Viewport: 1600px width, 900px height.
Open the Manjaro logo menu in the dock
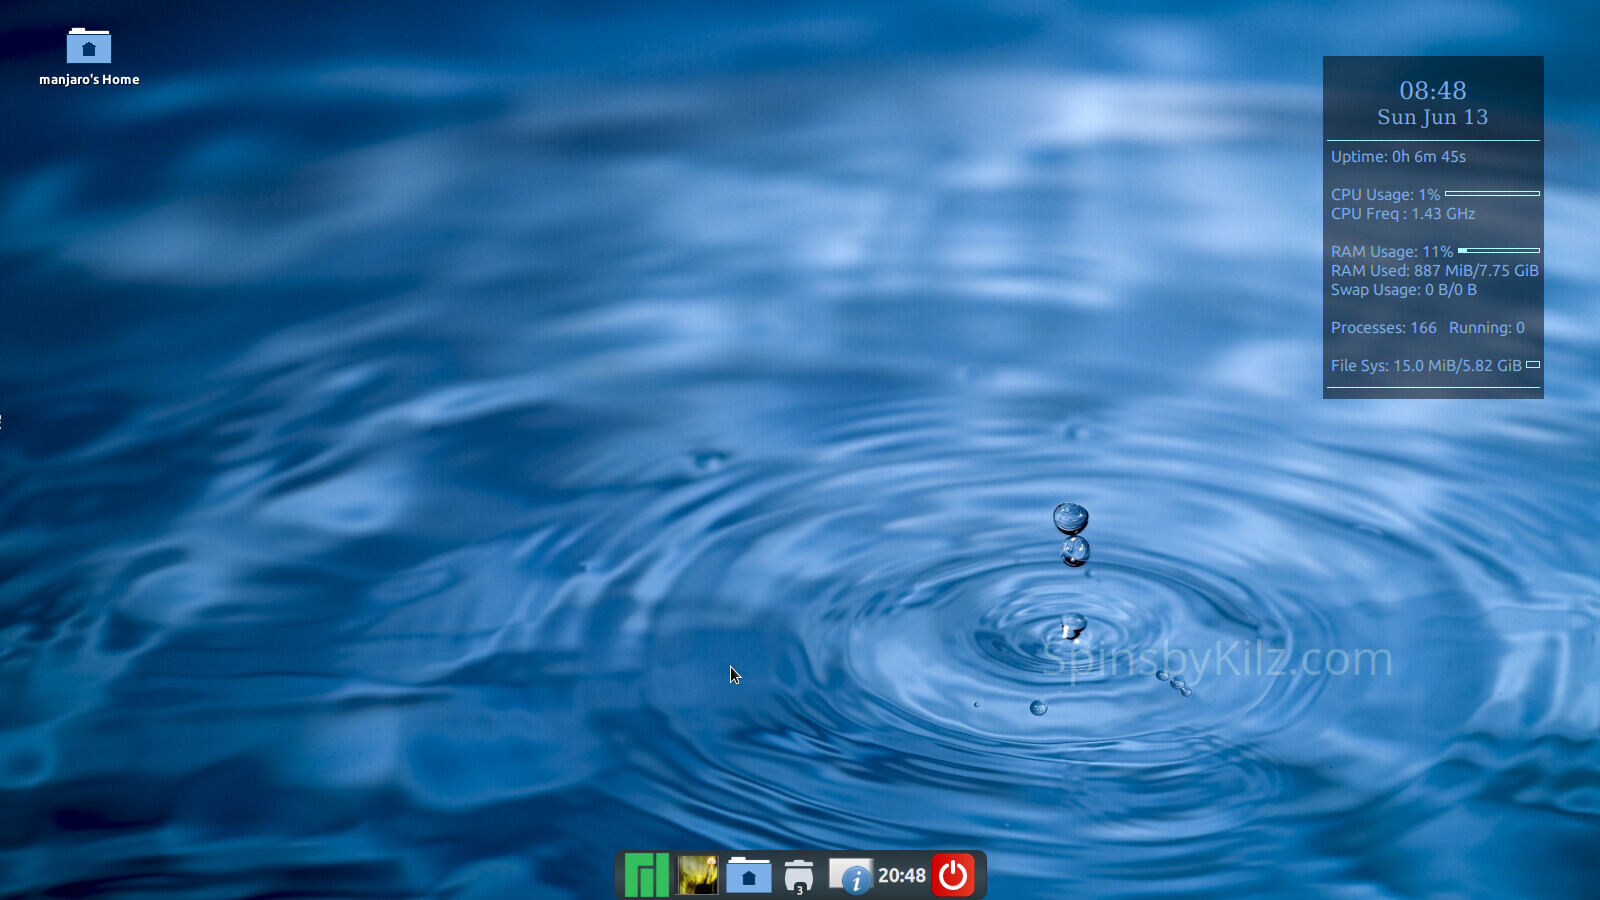click(646, 875)
